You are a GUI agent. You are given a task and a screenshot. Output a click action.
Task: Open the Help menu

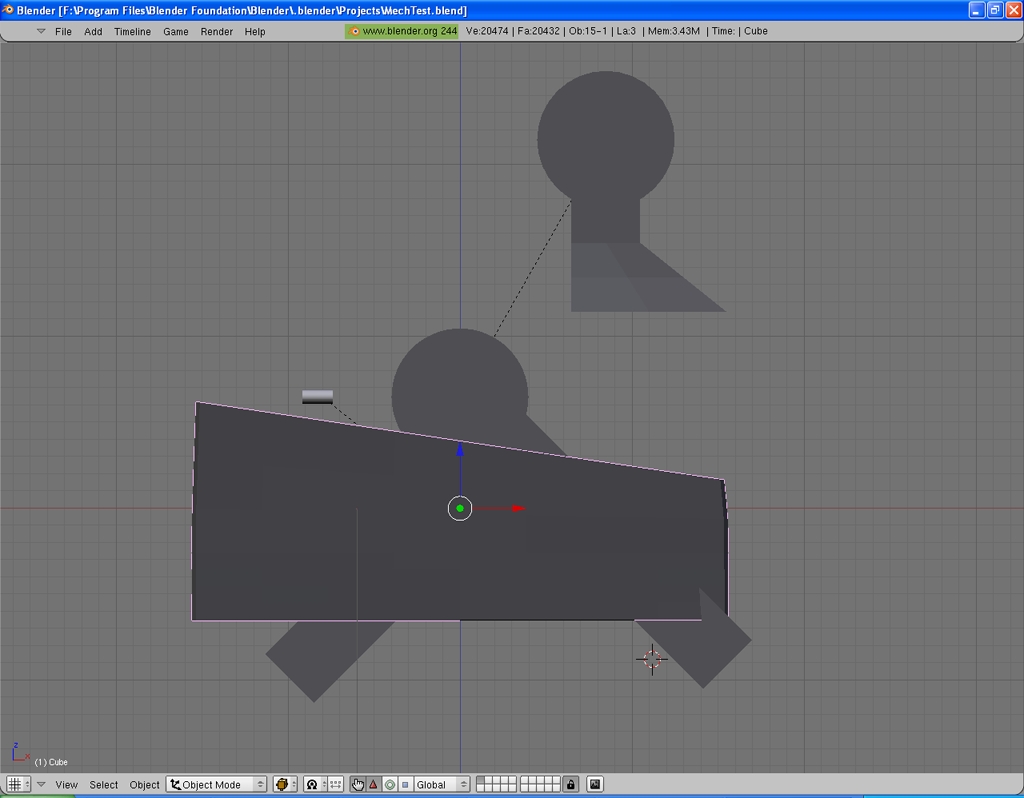(x=255, y=31)
